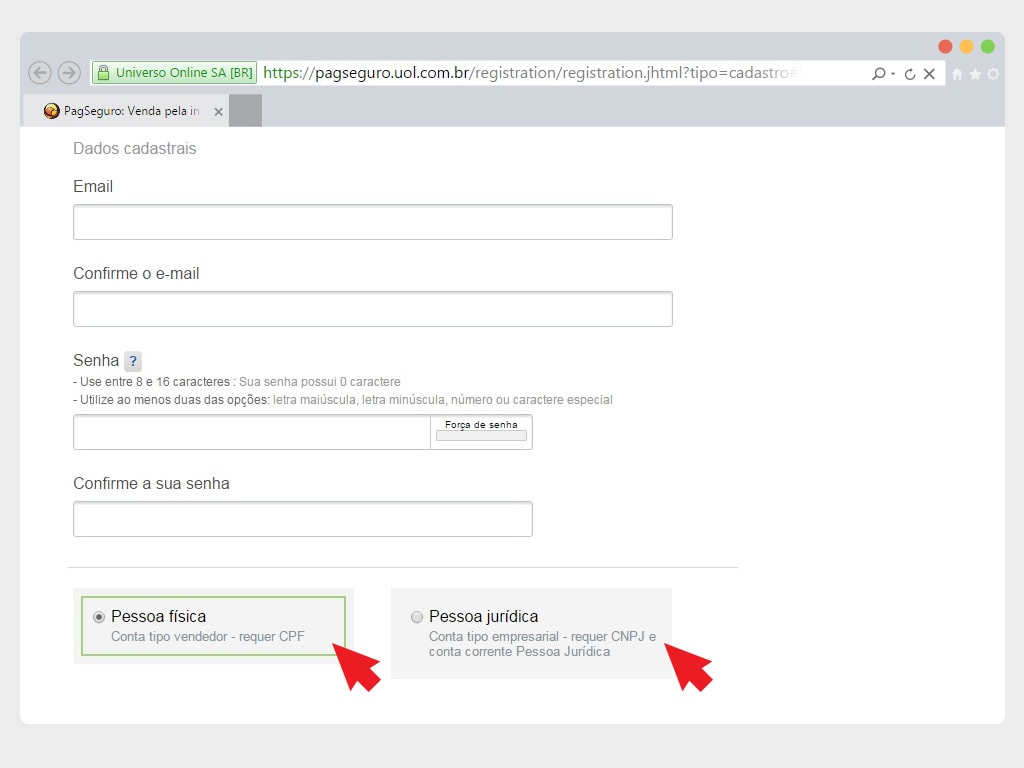
Task: Click the Conta tipo vendedor - requer CPF text
Action: click(208, 636)
